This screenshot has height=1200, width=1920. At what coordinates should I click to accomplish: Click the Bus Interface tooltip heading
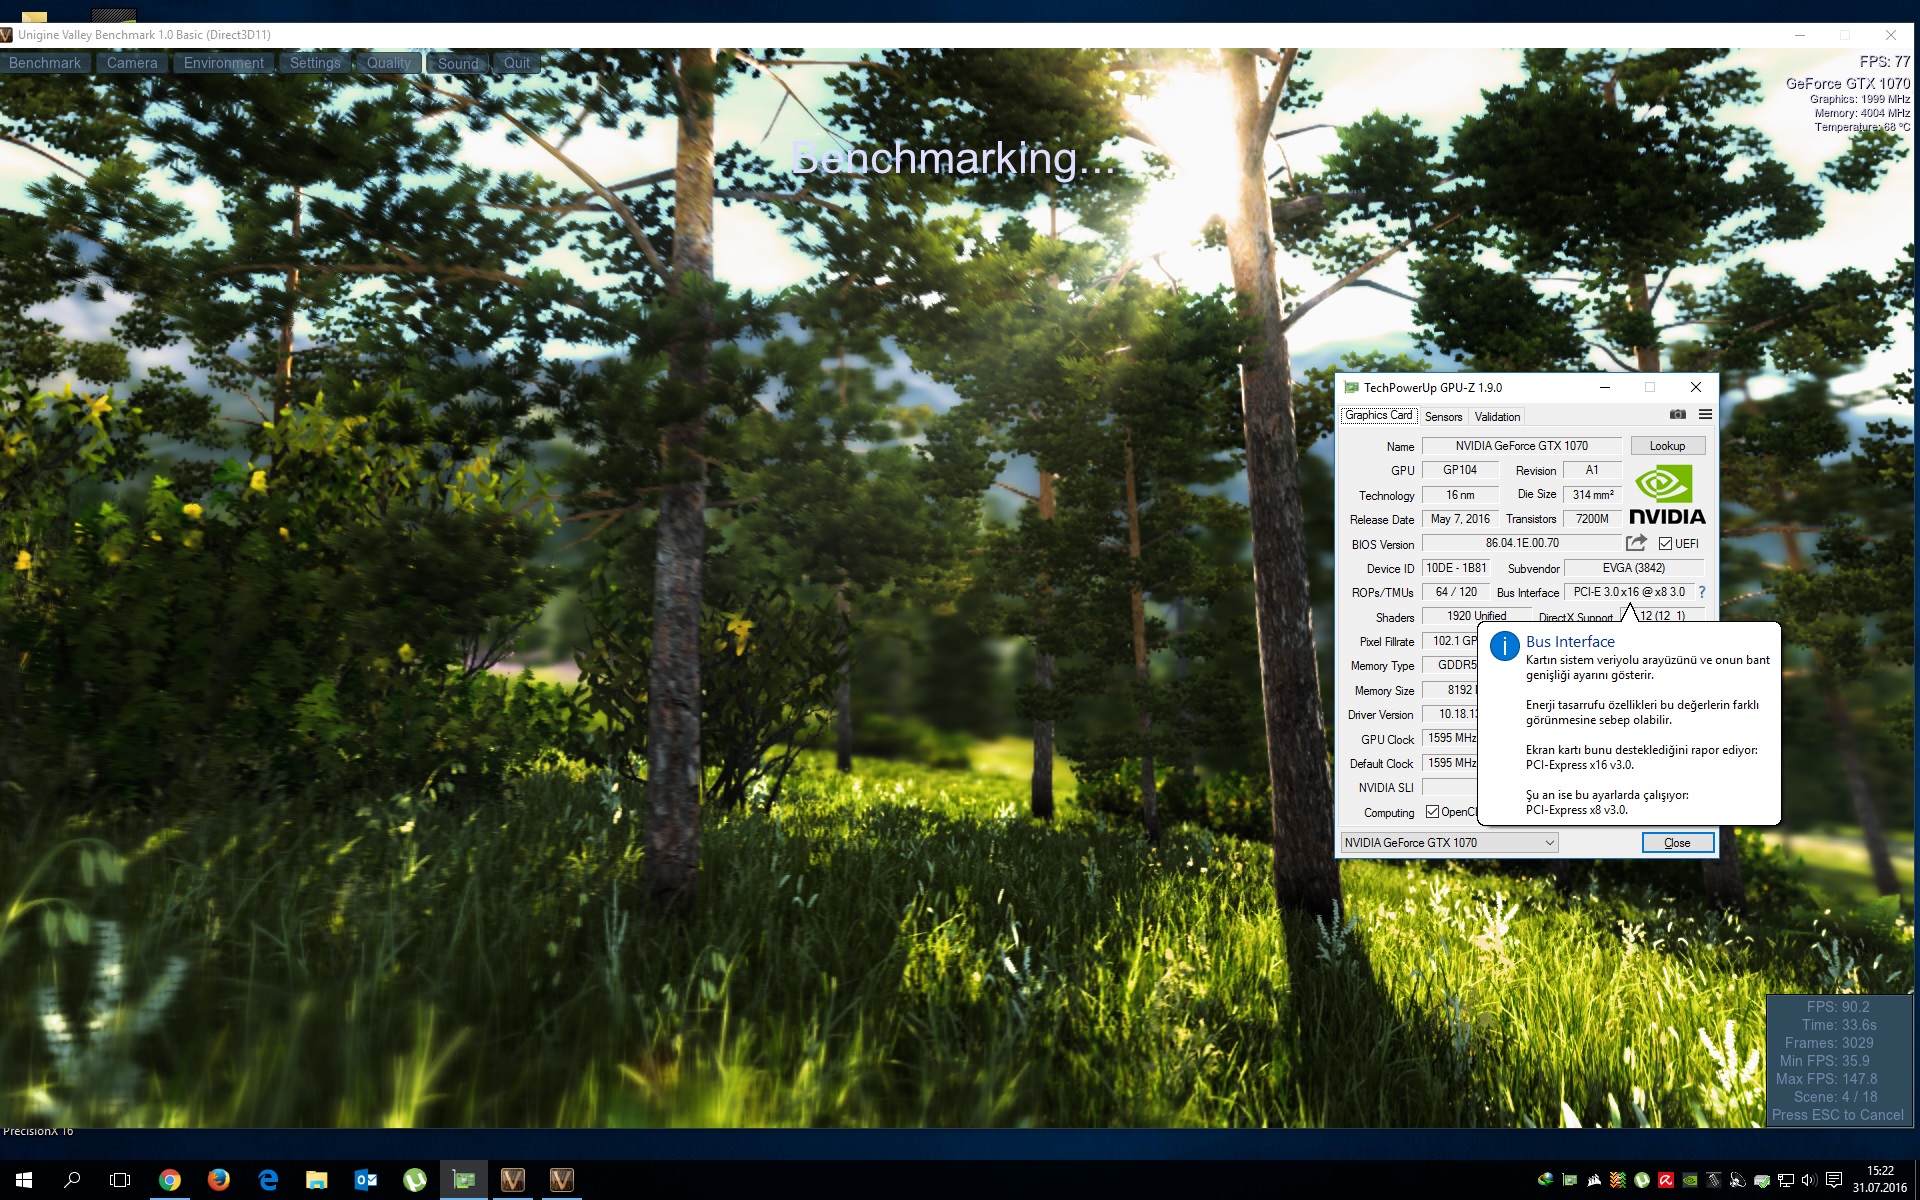(1570, 642)
